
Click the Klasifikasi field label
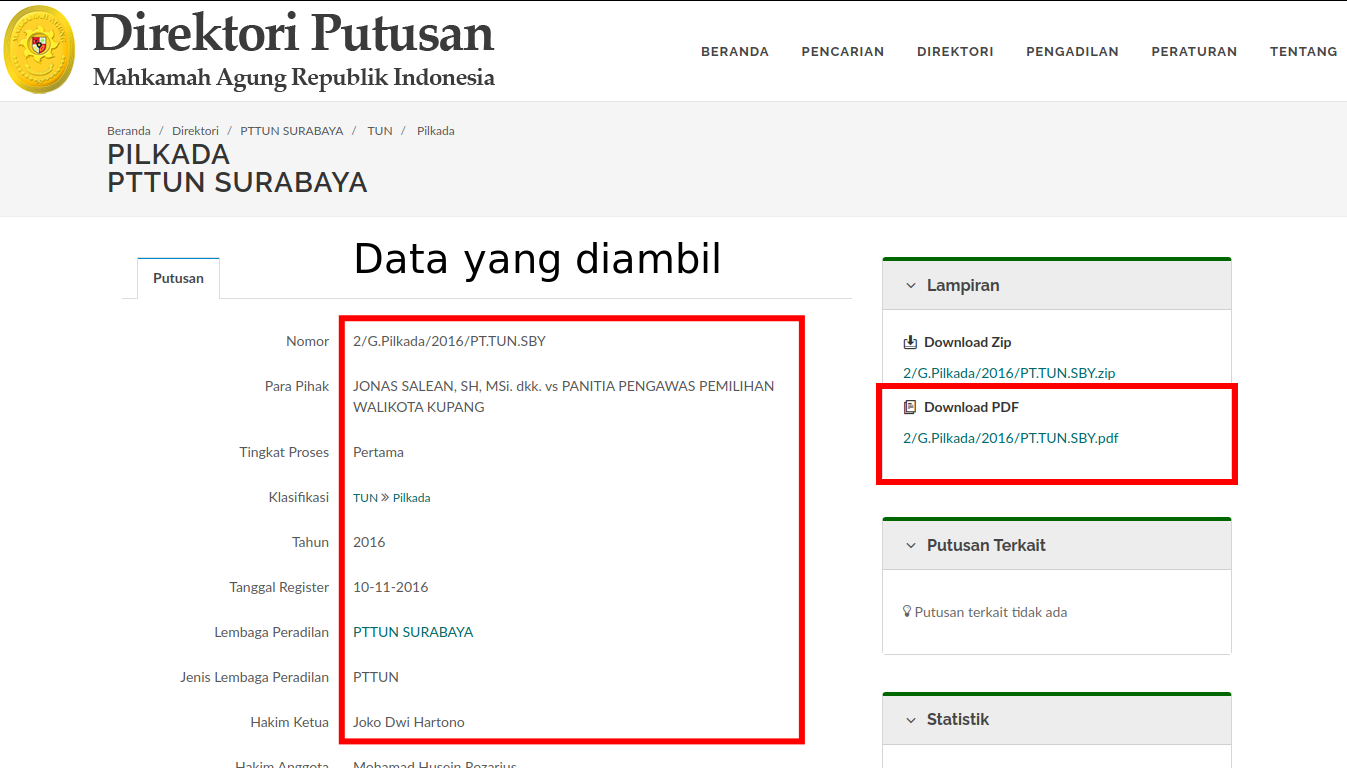[299, 497]
